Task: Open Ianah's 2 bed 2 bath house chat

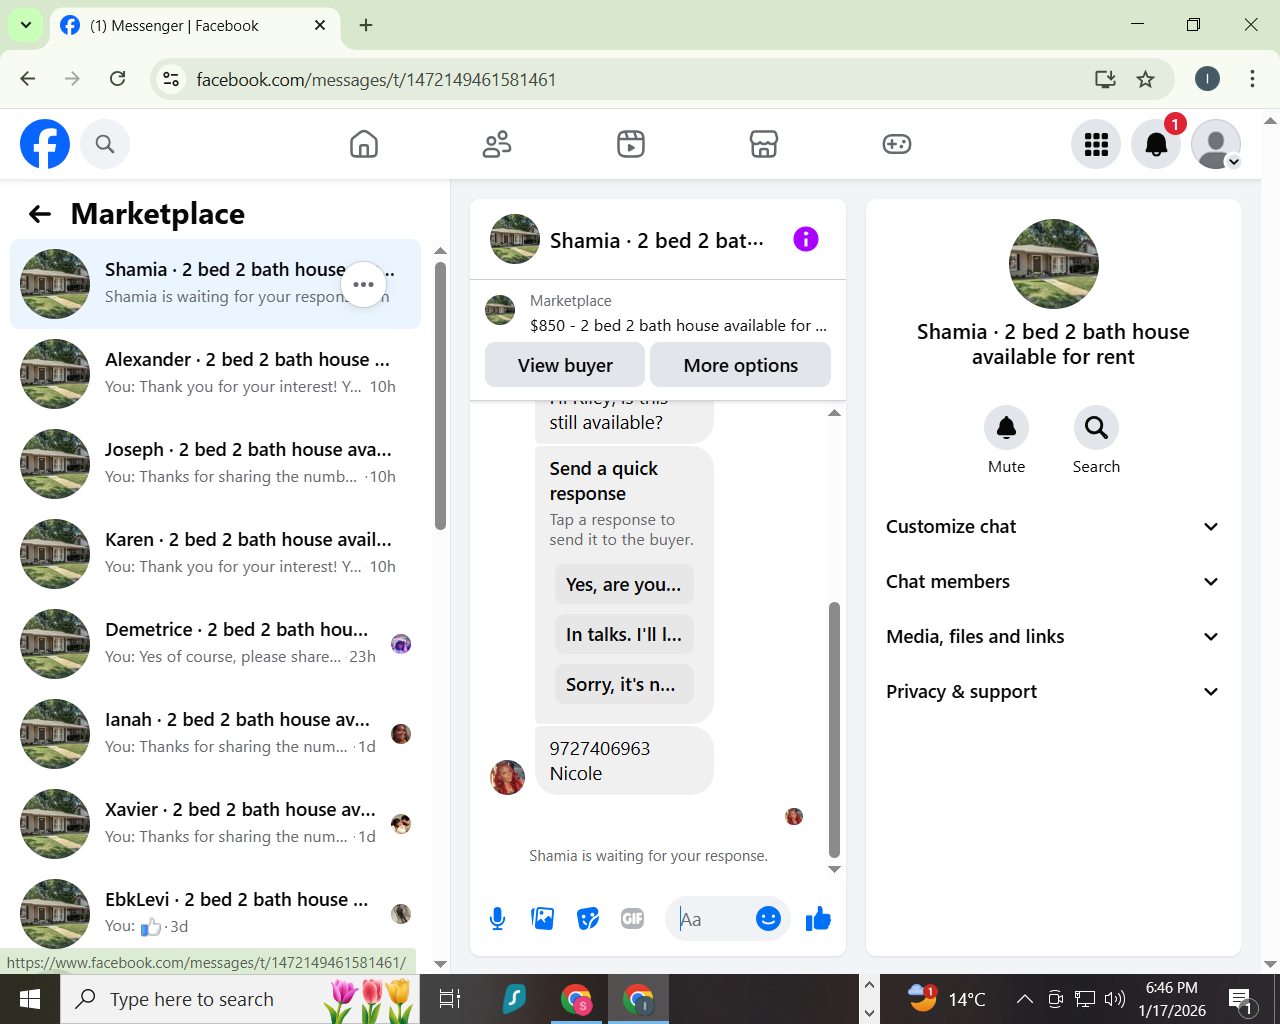Action: pos(215,734)
